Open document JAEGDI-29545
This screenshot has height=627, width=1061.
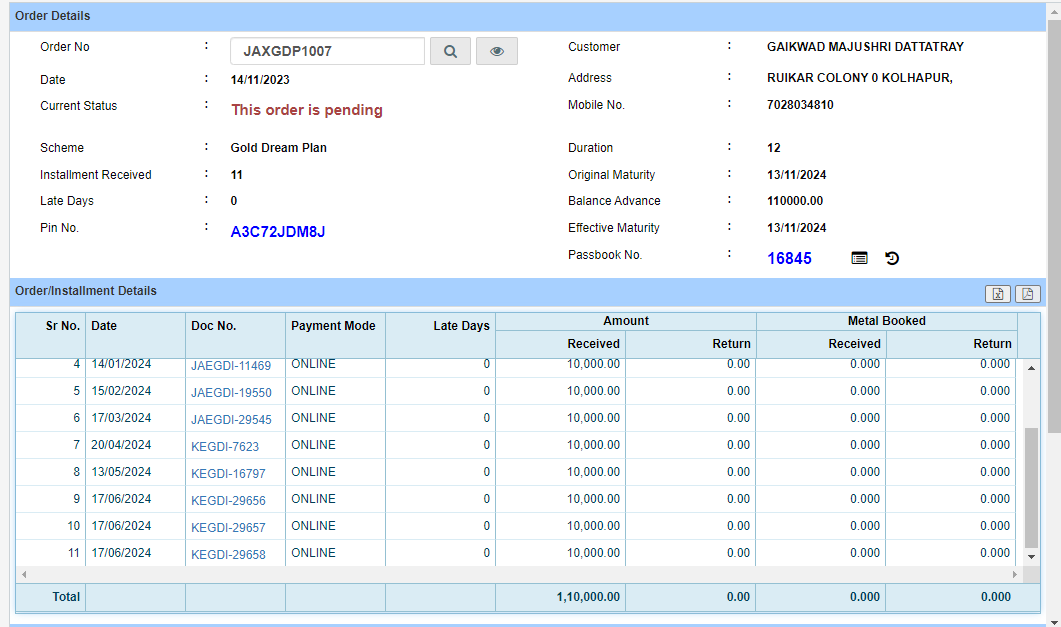click(231, 420)
